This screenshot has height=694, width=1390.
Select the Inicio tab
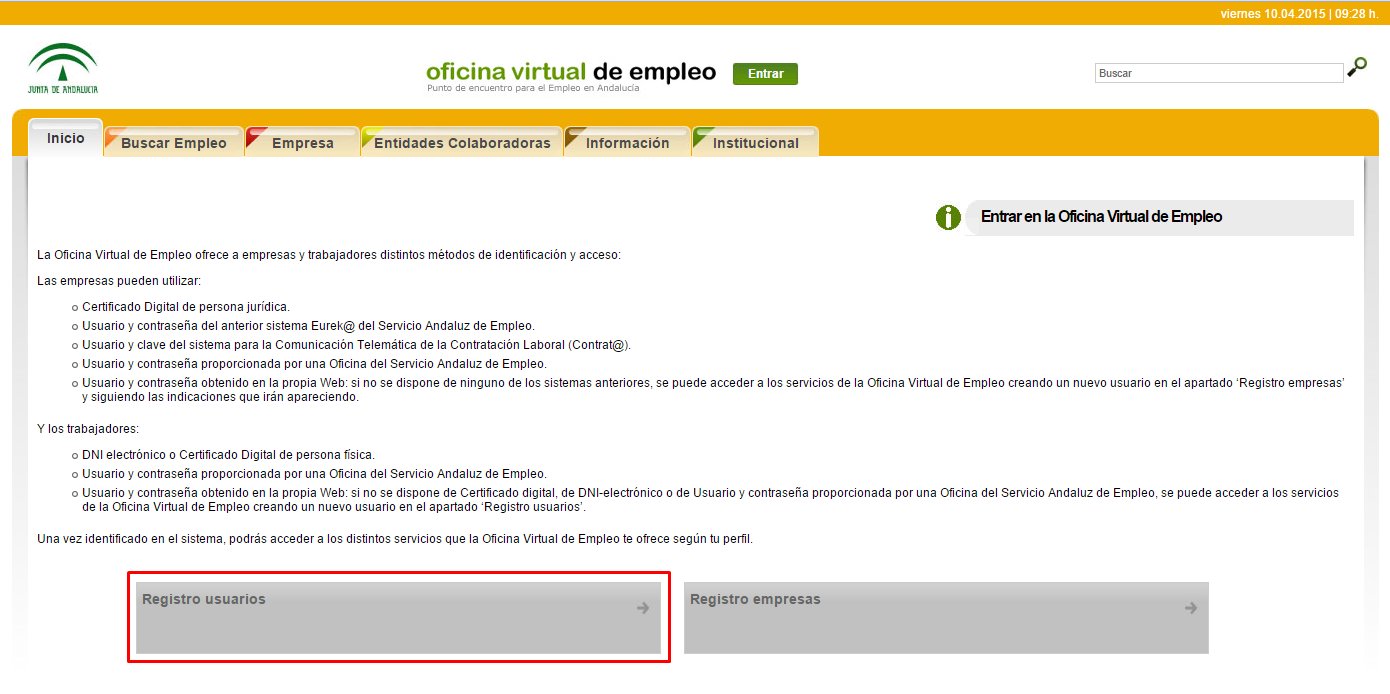click(65, 138)
